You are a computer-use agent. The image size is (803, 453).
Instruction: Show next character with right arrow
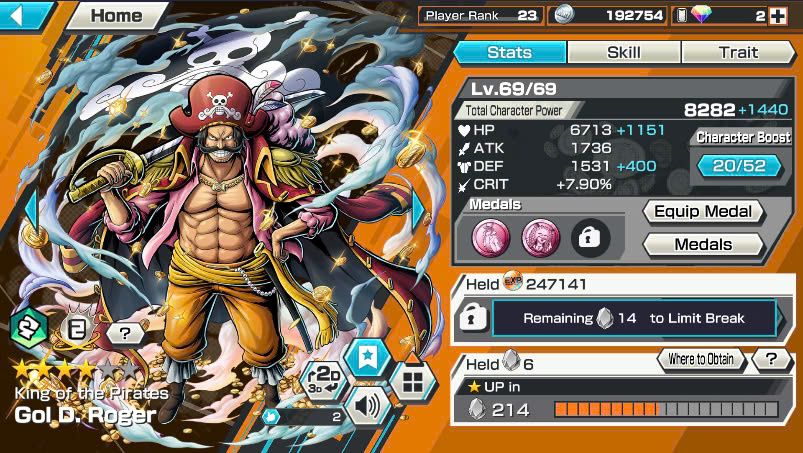coord(419,209)
